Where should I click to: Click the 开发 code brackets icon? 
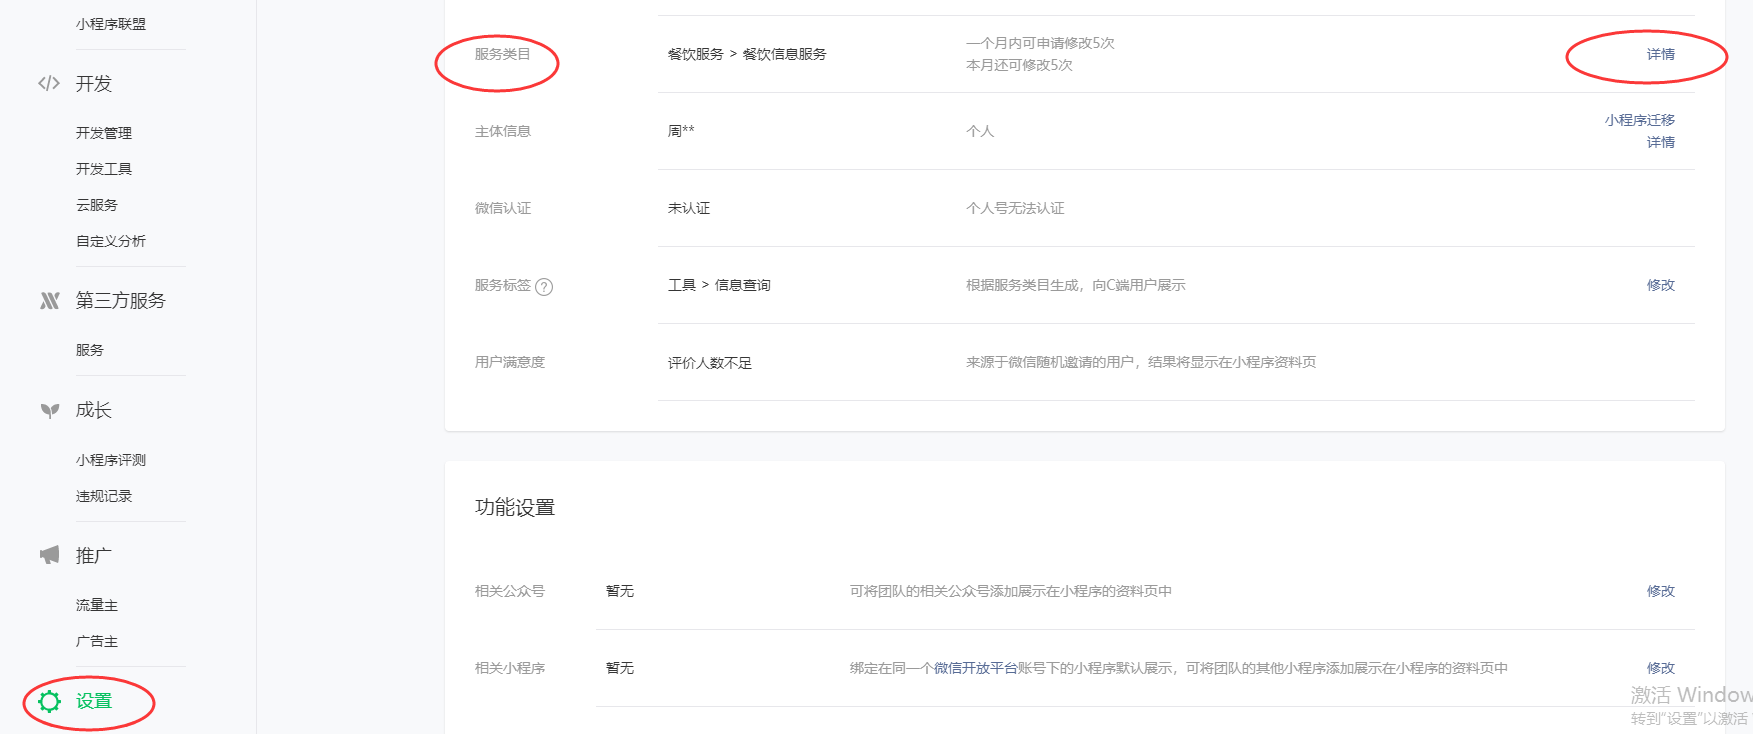point(49,83)
